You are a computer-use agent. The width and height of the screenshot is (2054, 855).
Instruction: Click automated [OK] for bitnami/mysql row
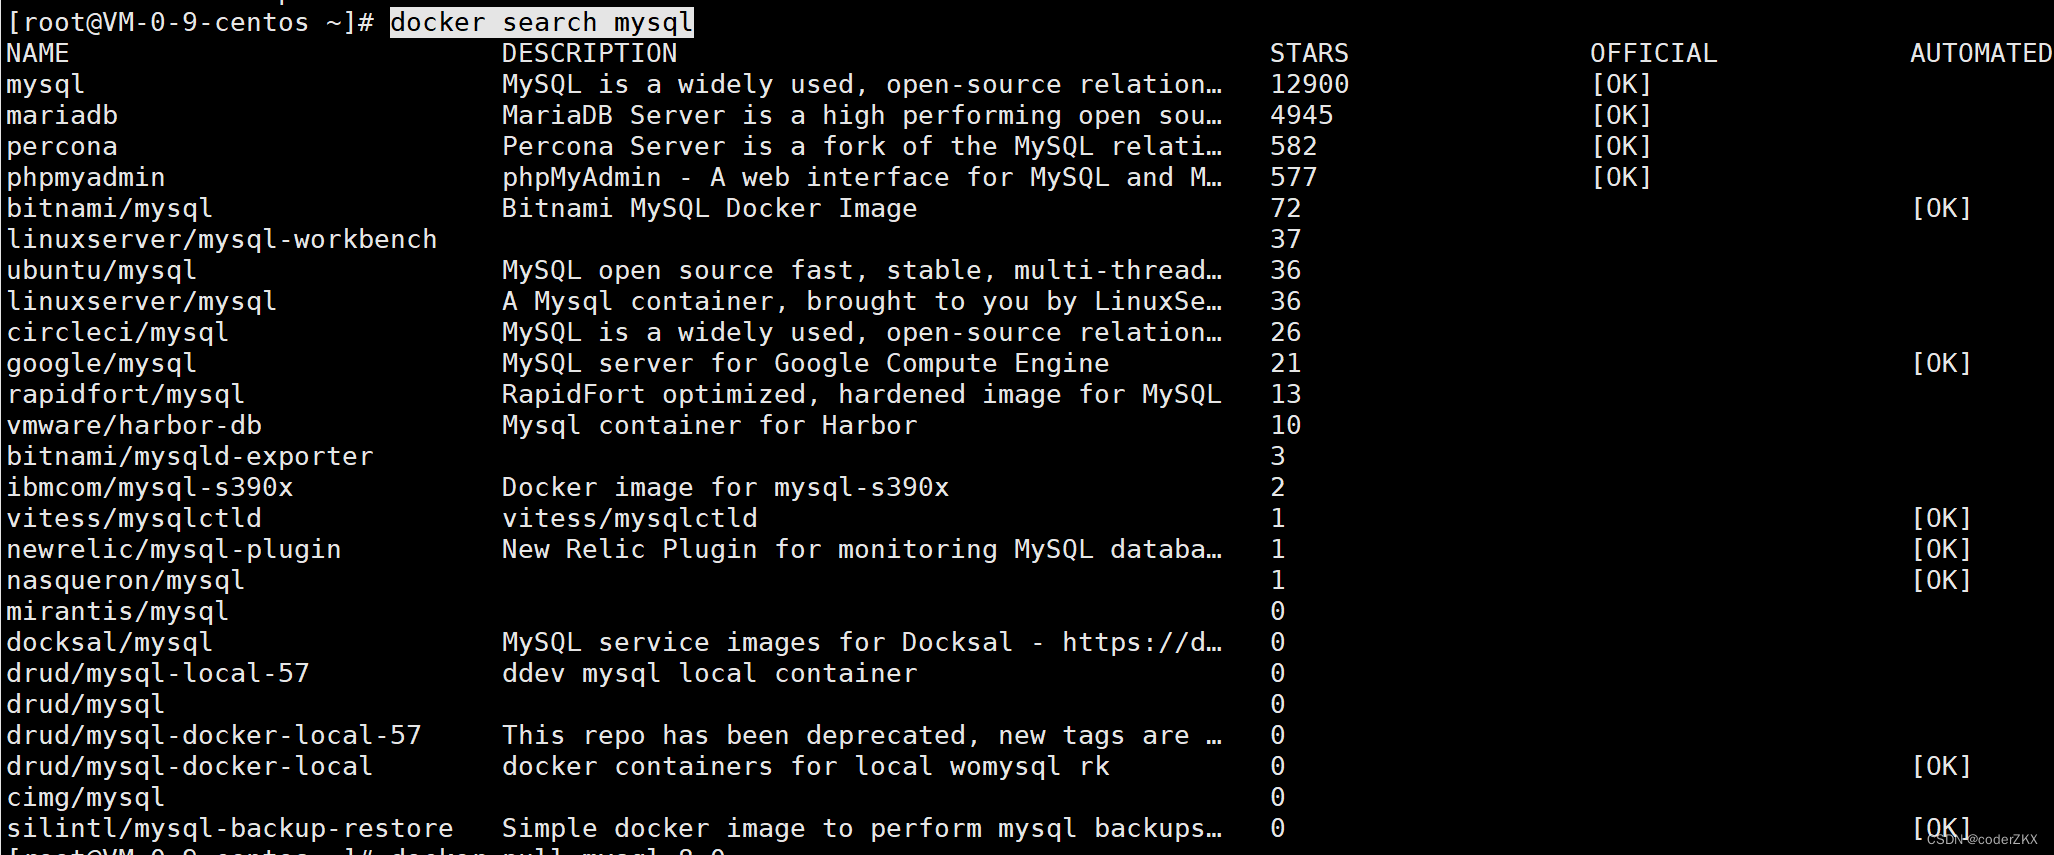1941,208
